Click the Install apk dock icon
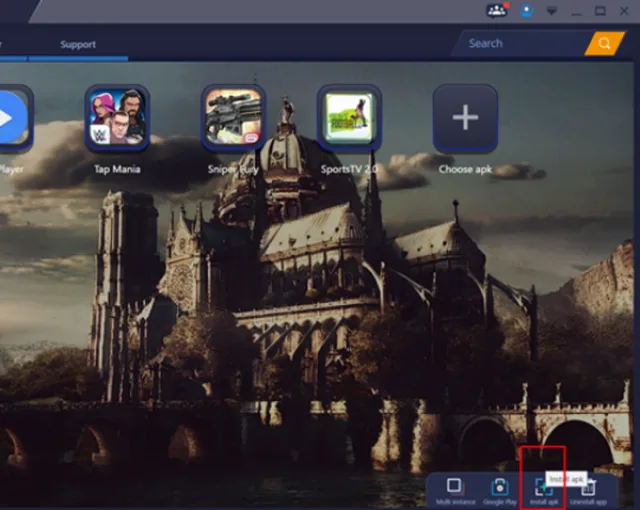Image resolution: width=640 pixels, height=510 pixels. (x=543, y=487)
